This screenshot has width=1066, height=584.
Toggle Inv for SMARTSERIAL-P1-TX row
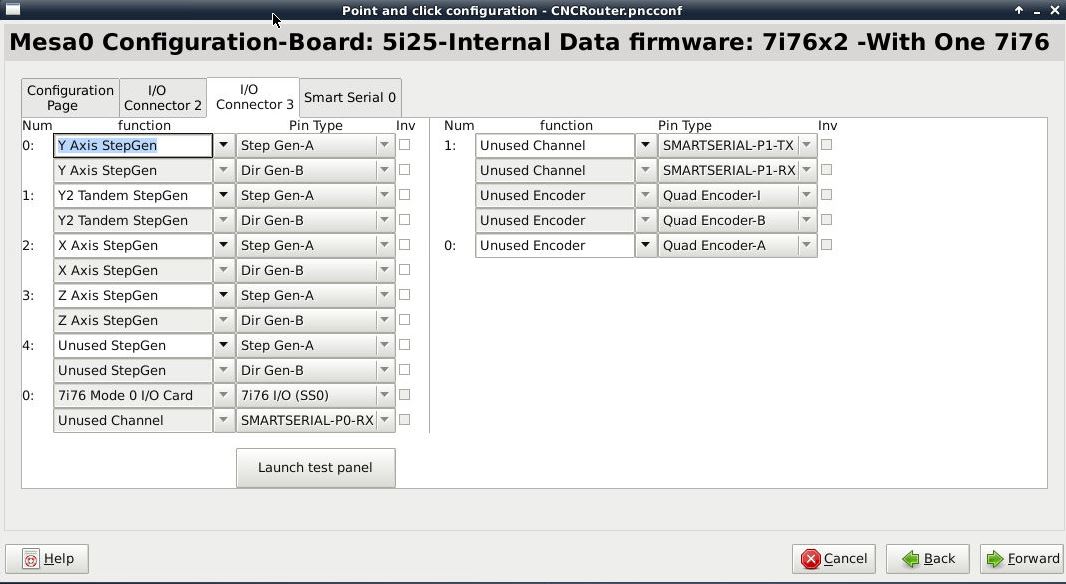826,145
